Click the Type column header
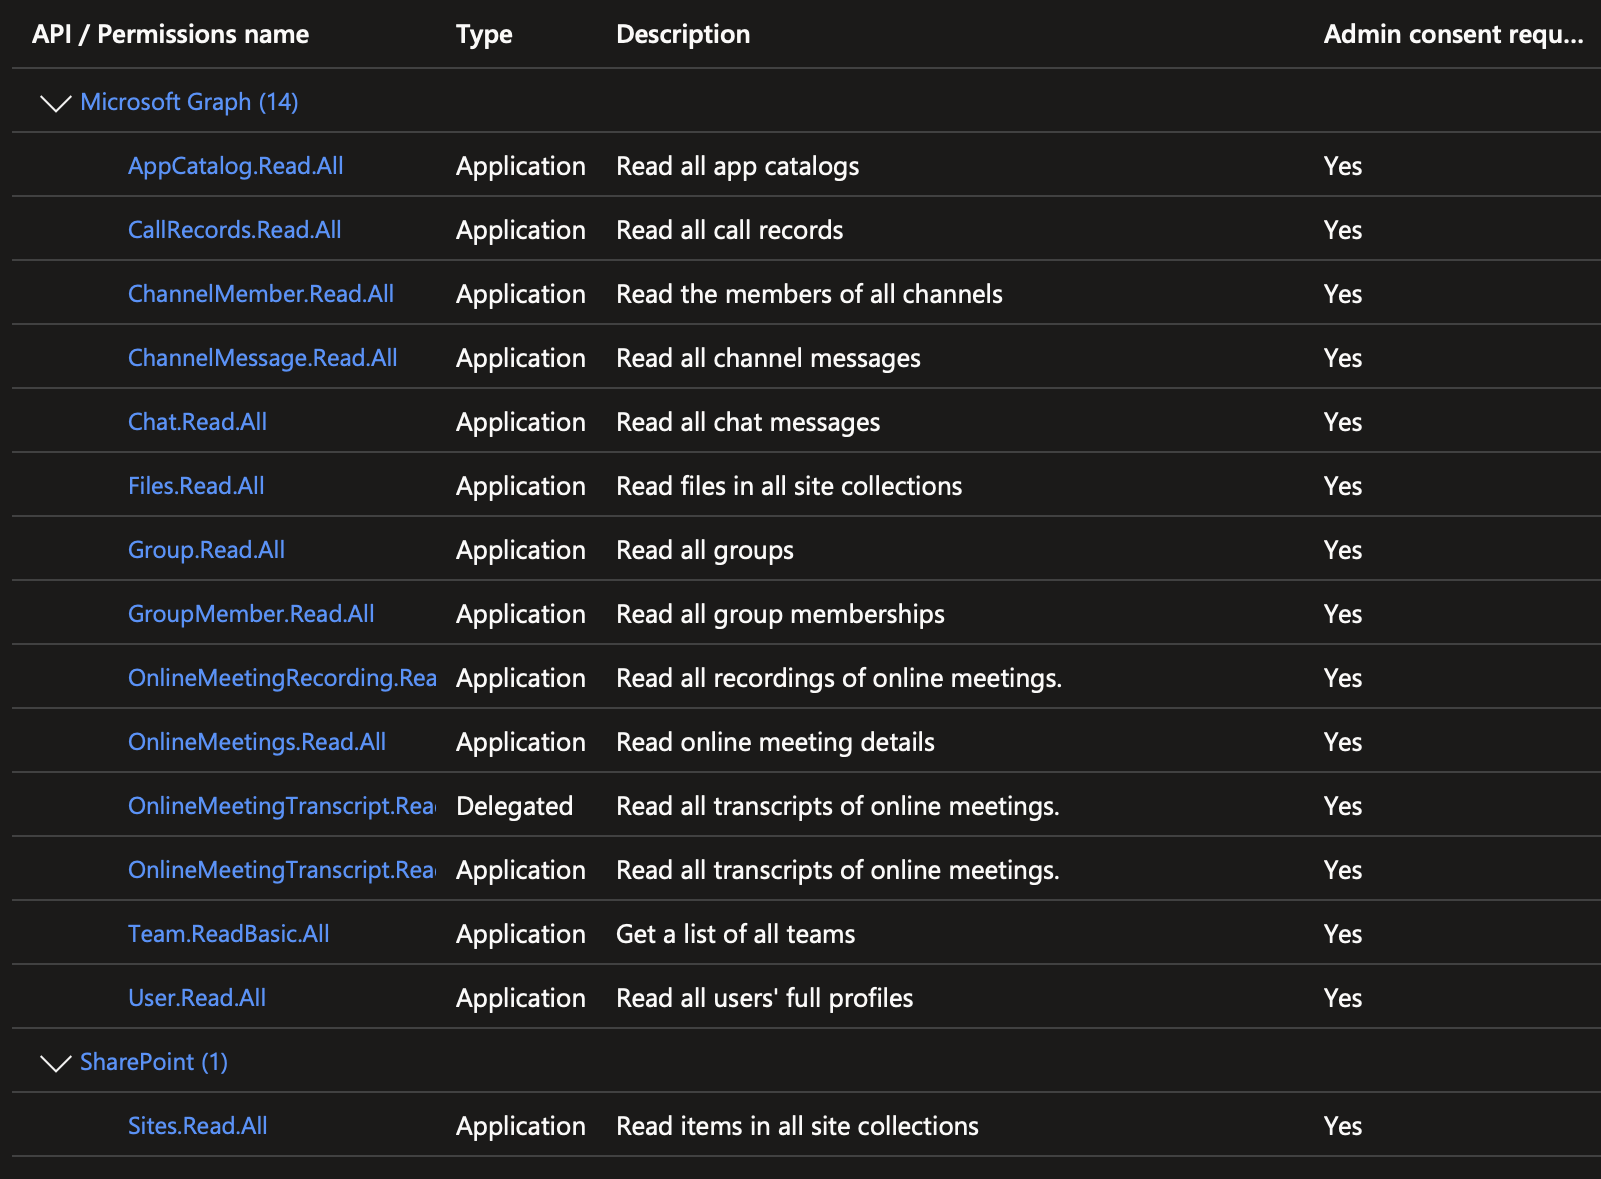Image resolution: width=1601 pixels, height=1179 pixels. pos(484,34)
